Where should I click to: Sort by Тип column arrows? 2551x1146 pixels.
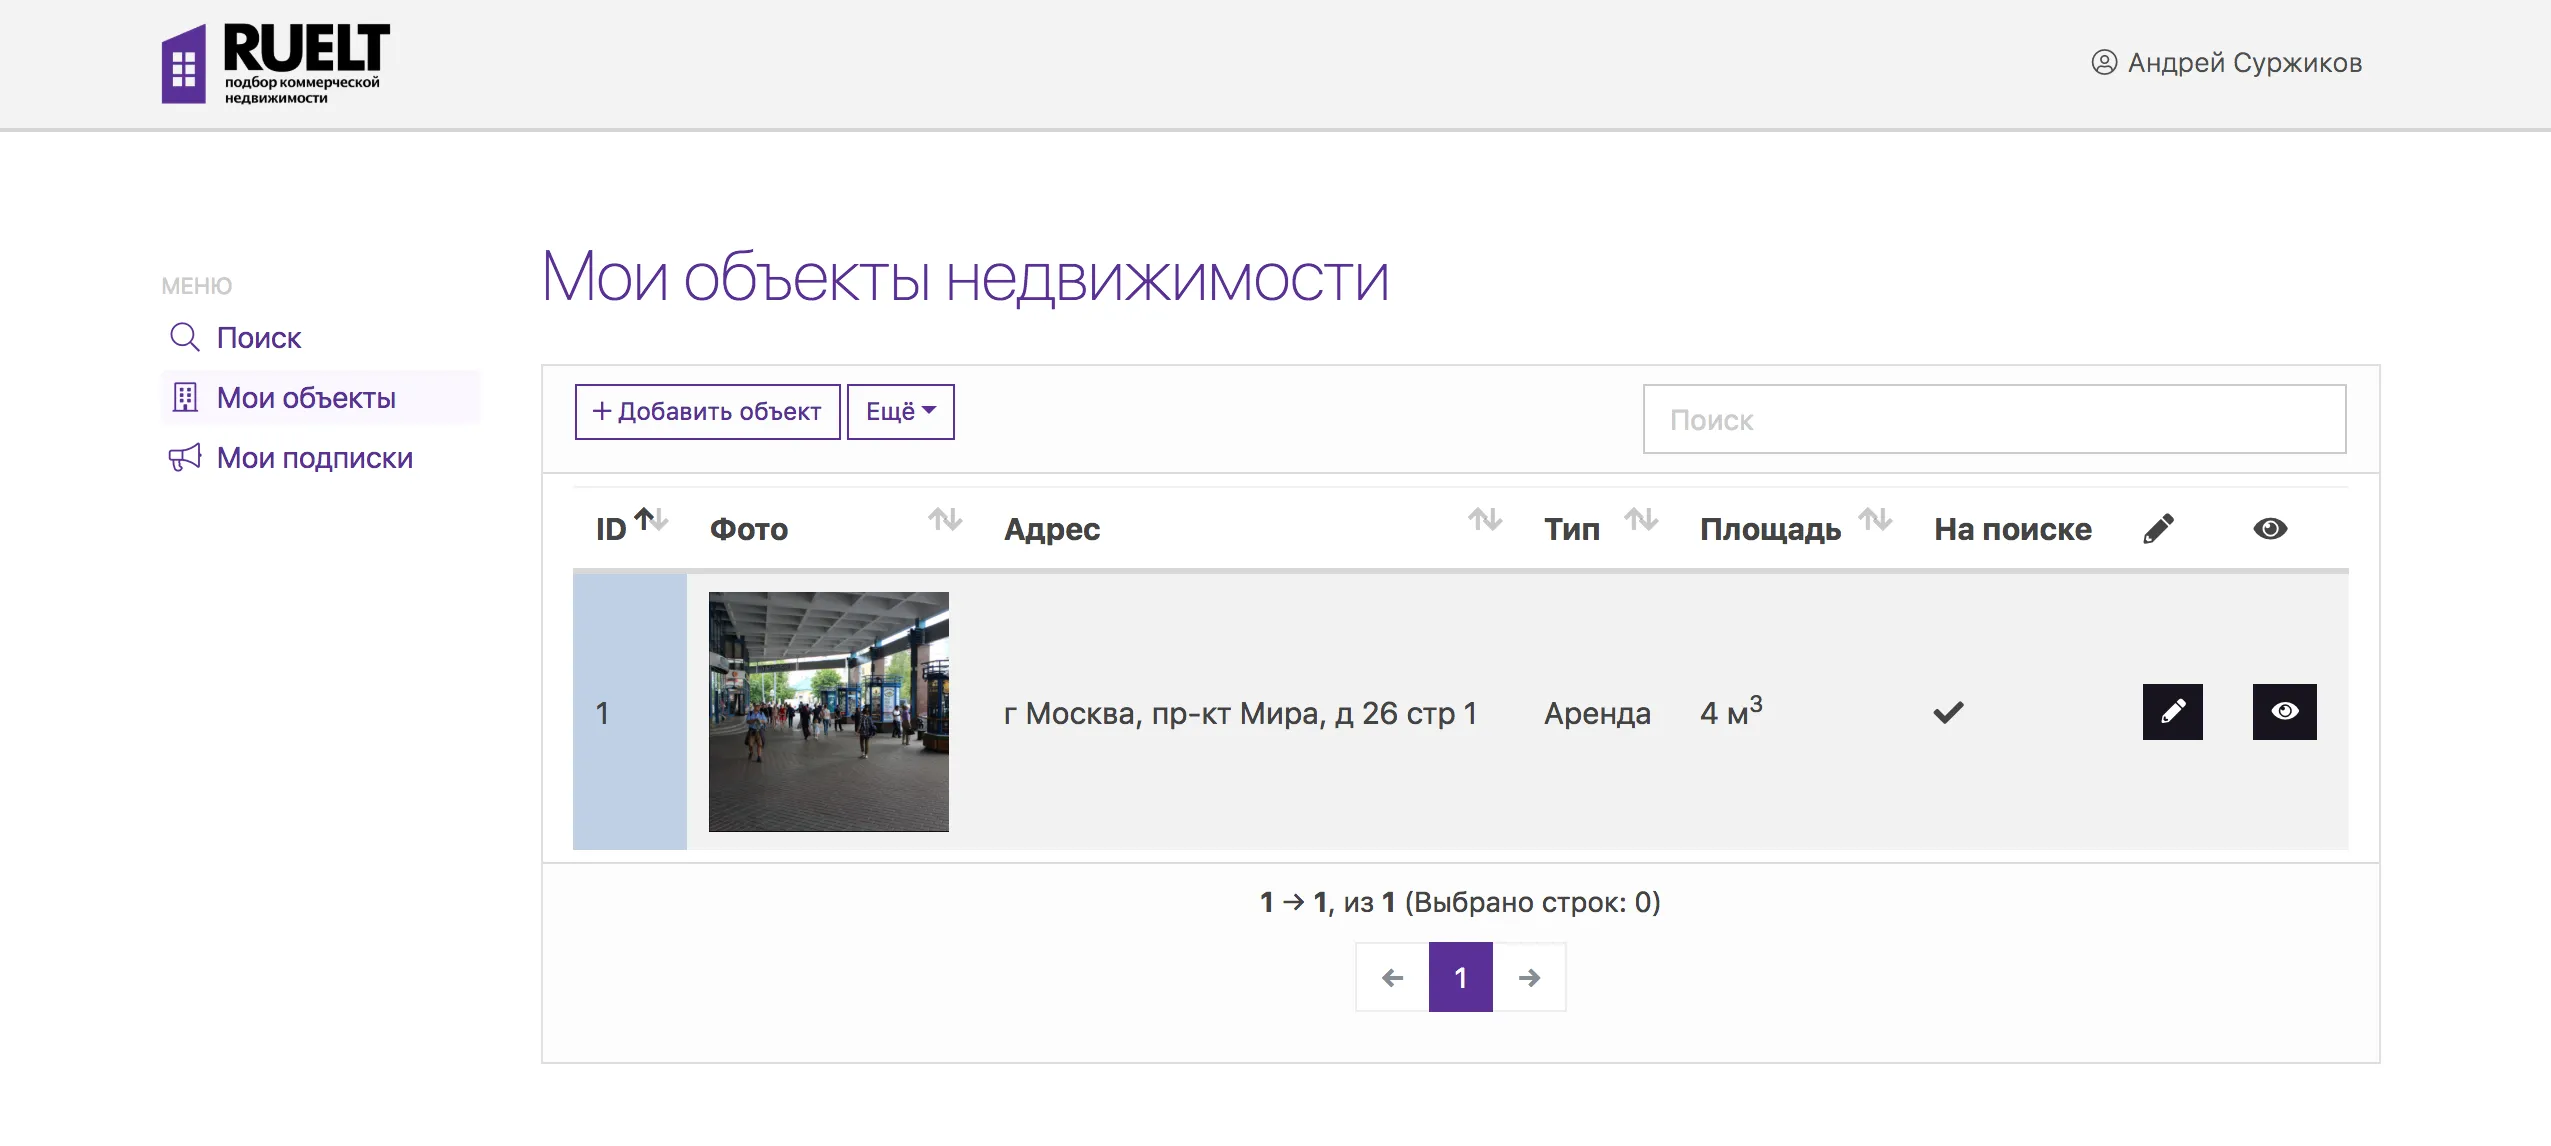click(1641, 520)
